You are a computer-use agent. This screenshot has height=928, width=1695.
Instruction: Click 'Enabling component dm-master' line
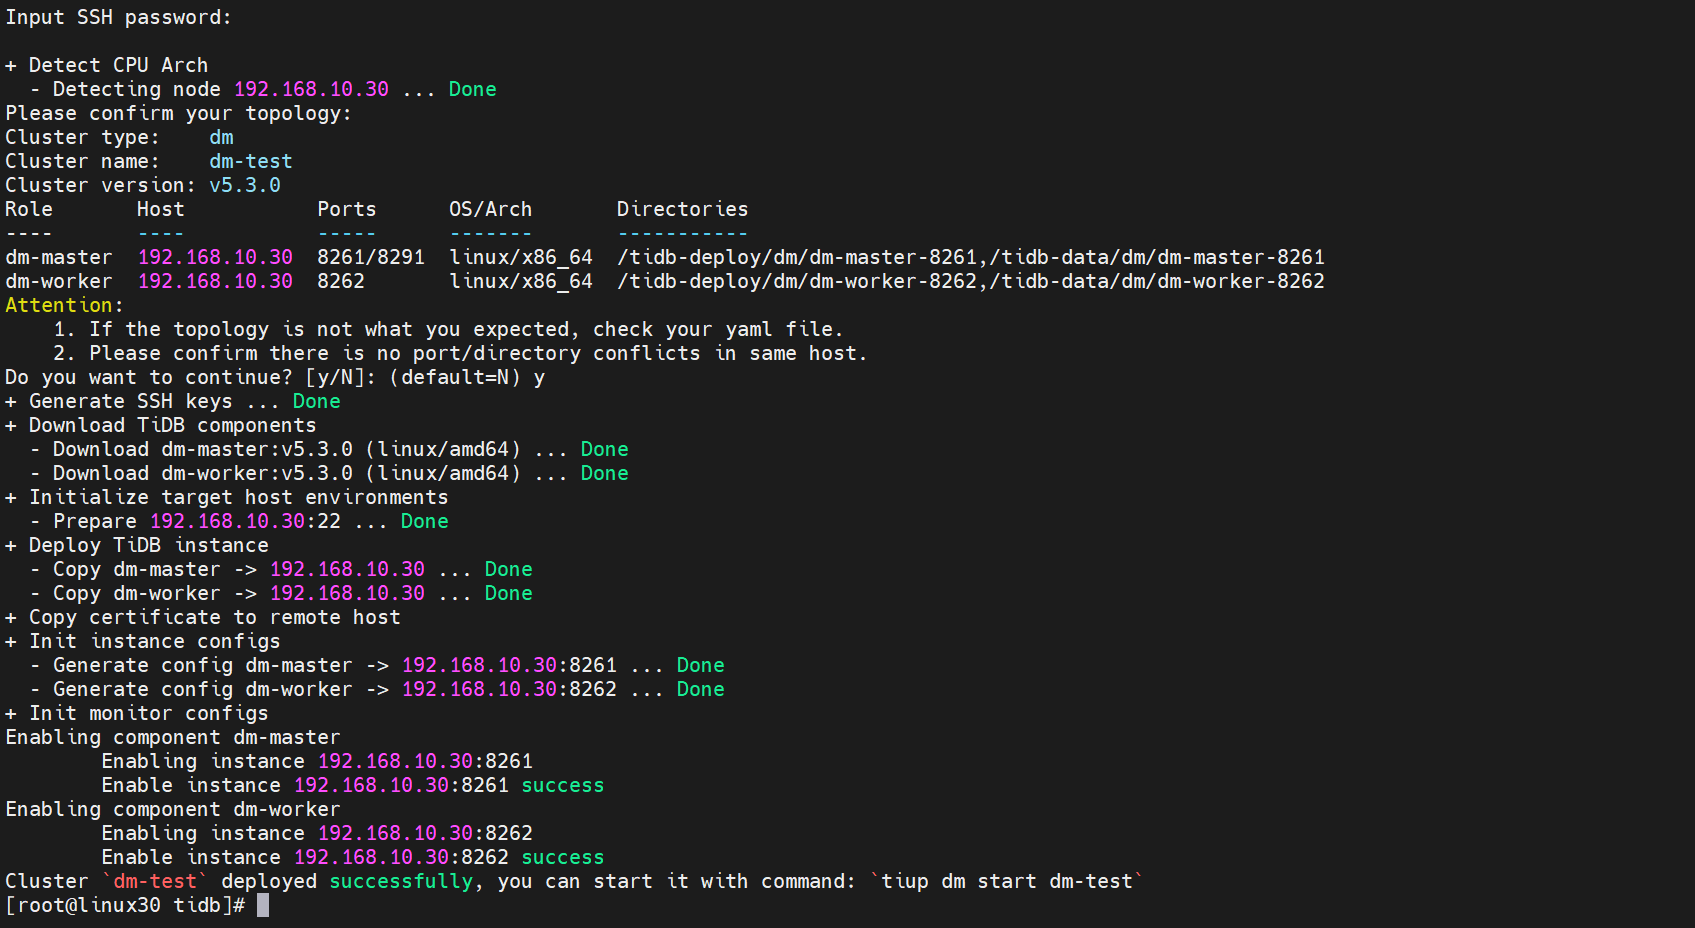[x=173, y=737]
